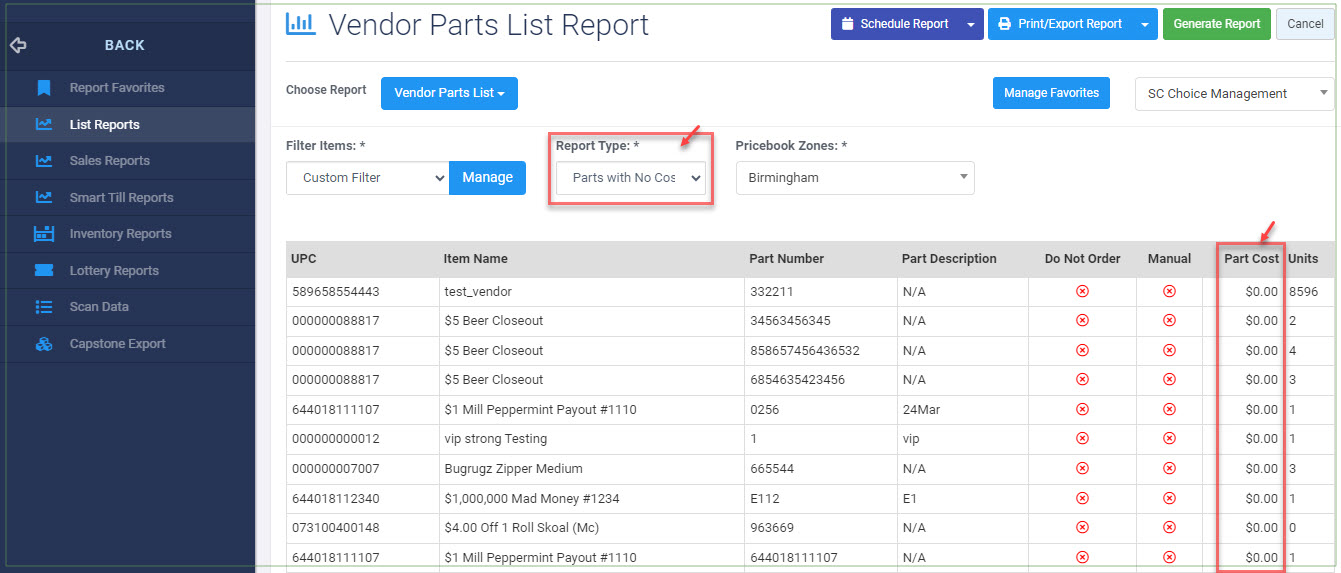This screenshot has width=1341, height=573.
Task: Click the Generate Report button
Action: click(1216, 24)
